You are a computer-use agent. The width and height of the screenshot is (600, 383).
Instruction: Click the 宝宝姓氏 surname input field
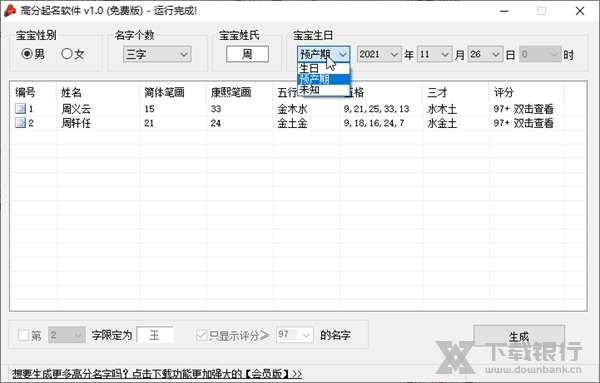(247, 54)
